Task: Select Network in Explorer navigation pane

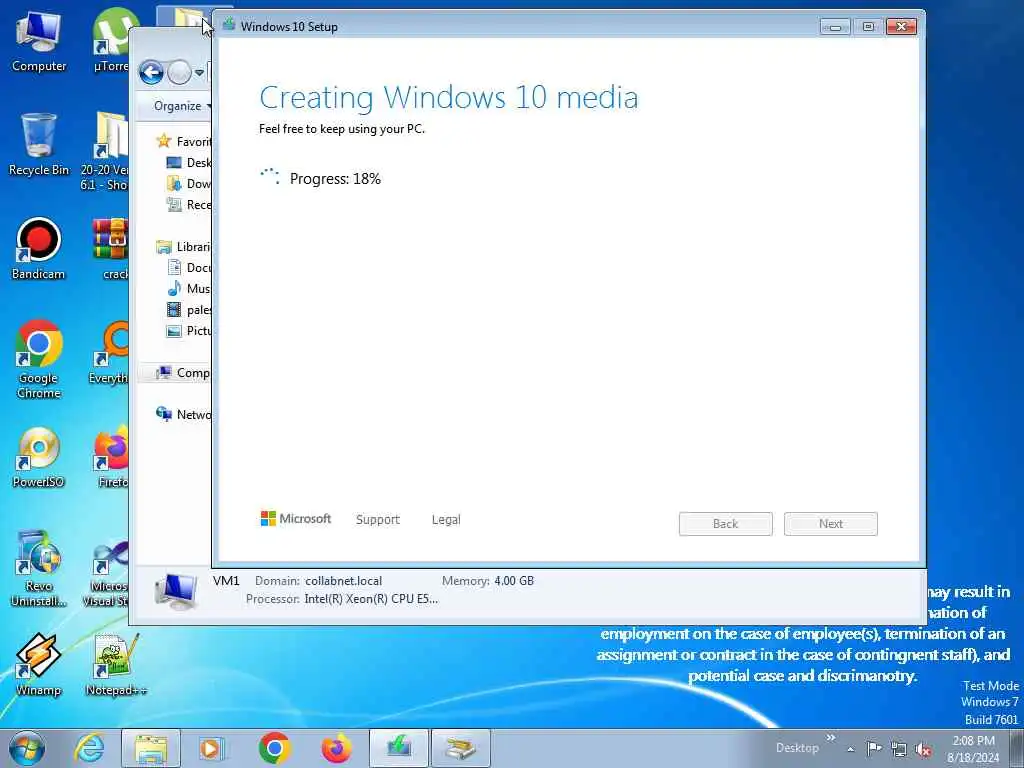Action: pyautogui.click(x=183, y=414)
